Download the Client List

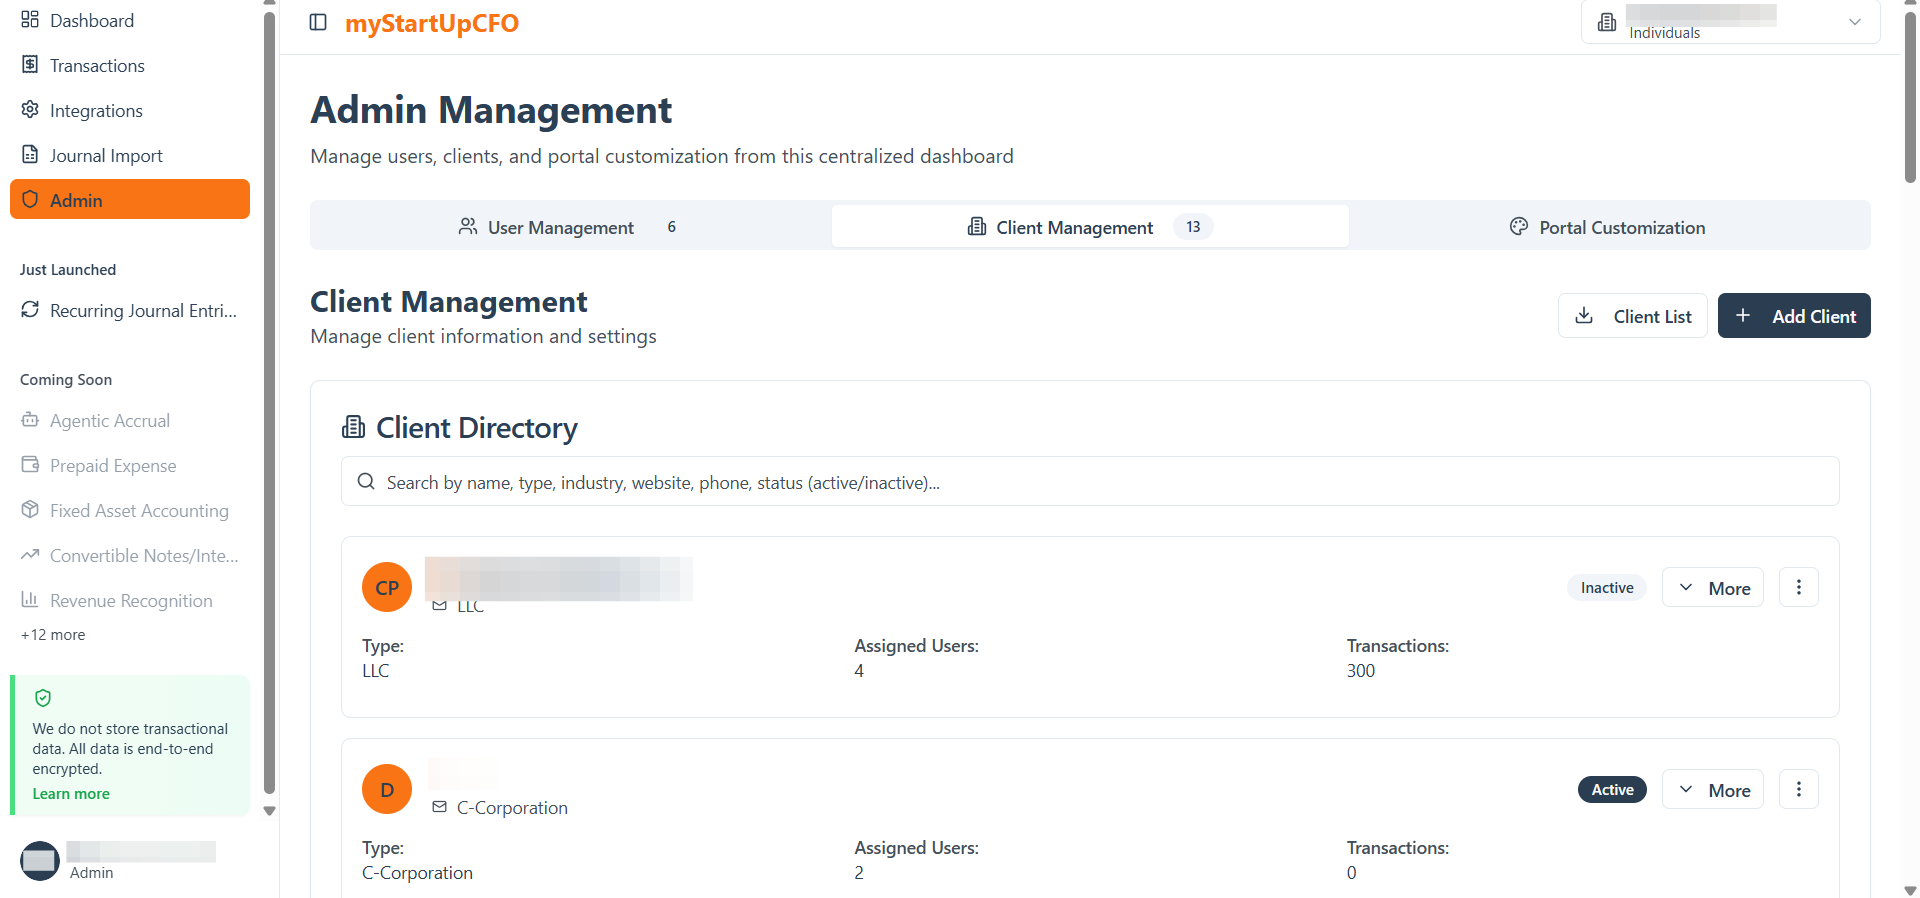1633,315
